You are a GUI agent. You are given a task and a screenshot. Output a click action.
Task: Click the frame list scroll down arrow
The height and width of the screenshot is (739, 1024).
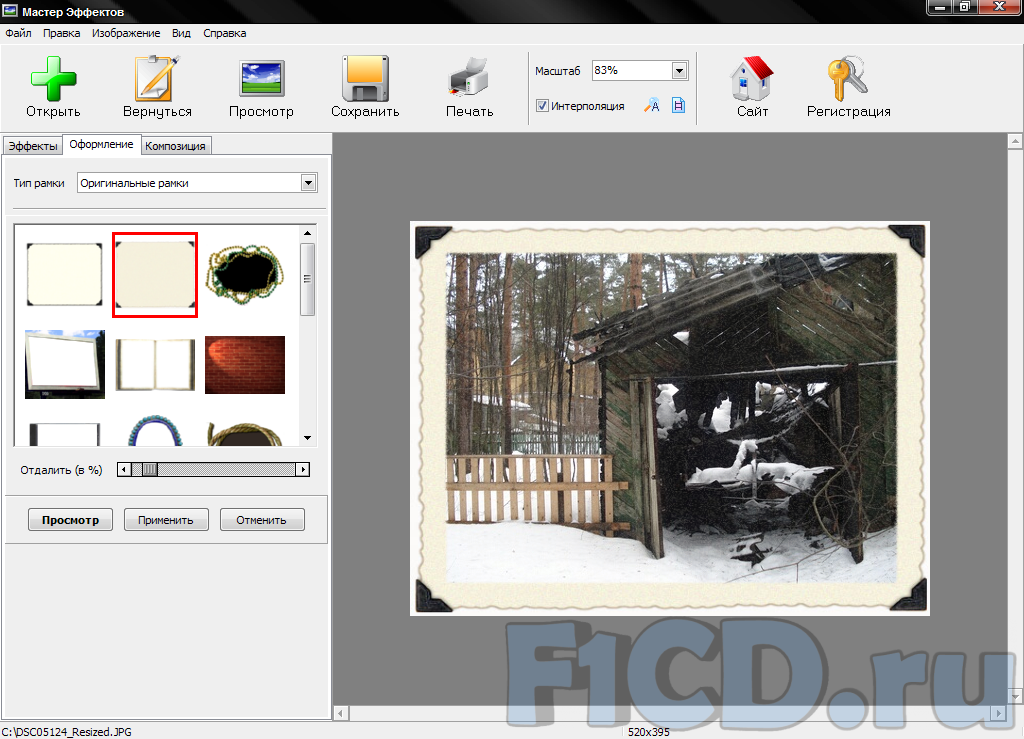pos(308,438)
